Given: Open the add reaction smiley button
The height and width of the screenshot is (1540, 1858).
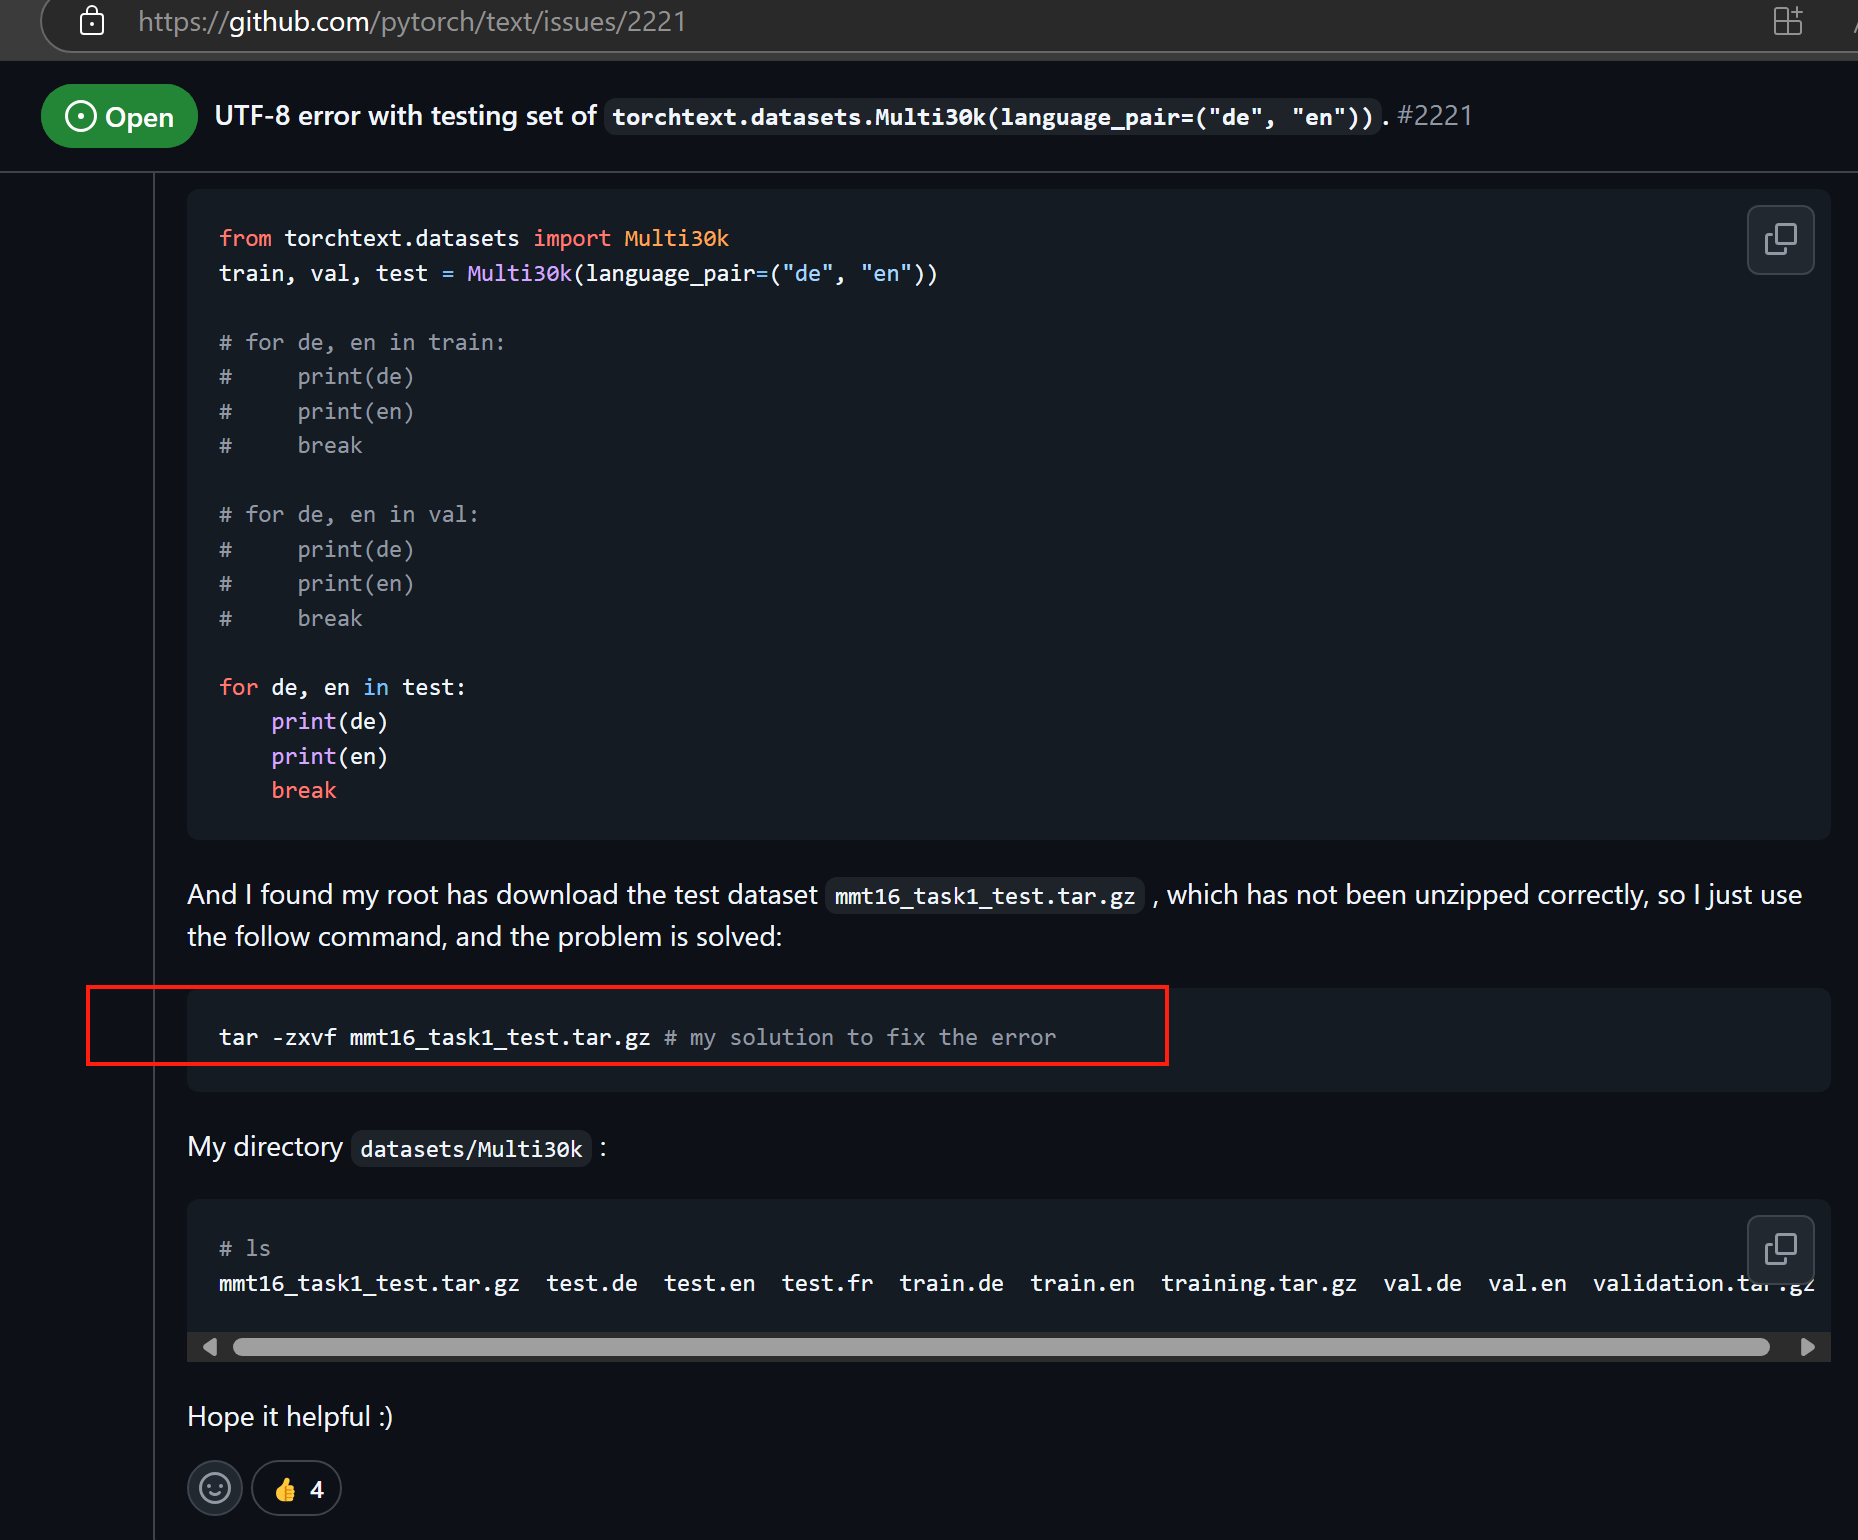Looking at the screenshot, I should (215, 1488).
